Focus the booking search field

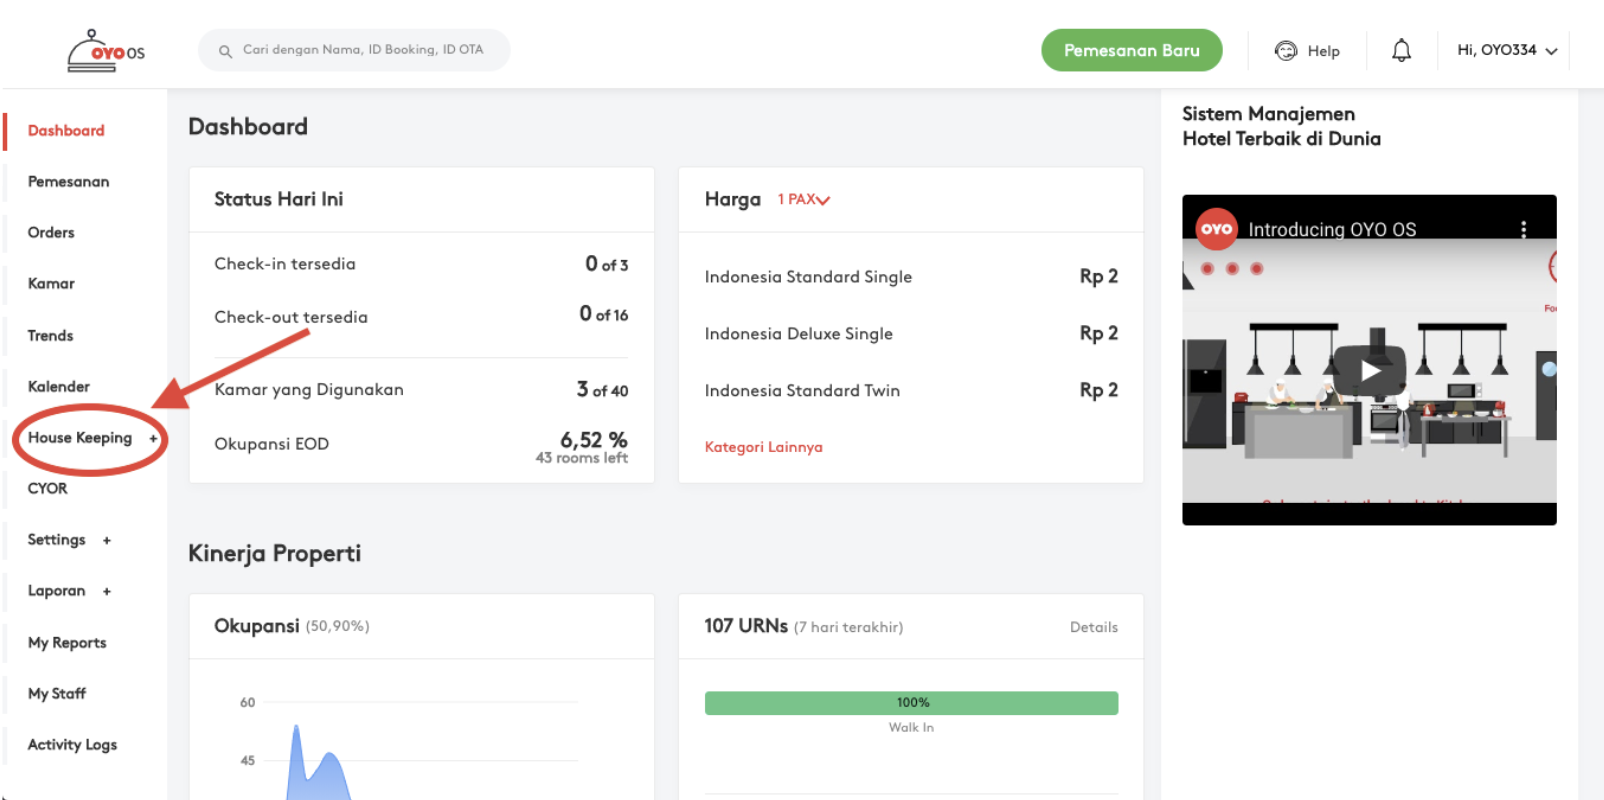tap(354, 50)
